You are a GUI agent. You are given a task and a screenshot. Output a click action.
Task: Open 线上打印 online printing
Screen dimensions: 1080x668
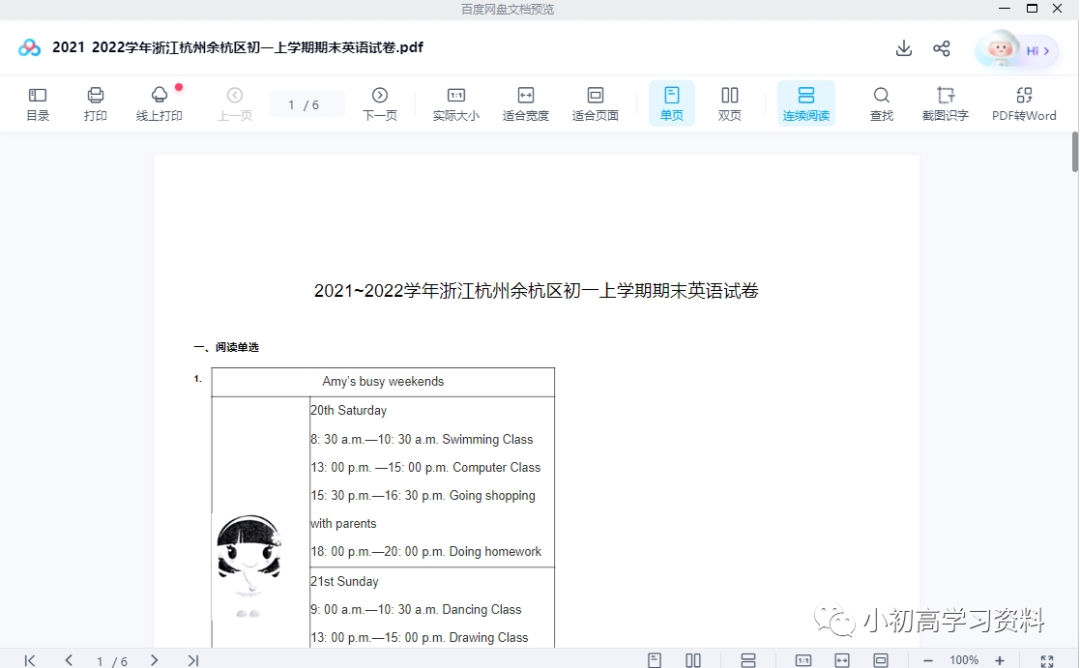pyautogui.click(x=159, y=104)
